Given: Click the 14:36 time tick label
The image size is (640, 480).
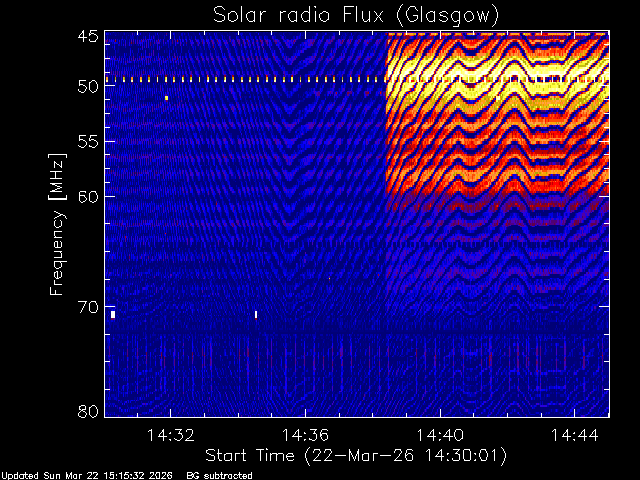Looking at the screenshot, I should tap(305, 435).
